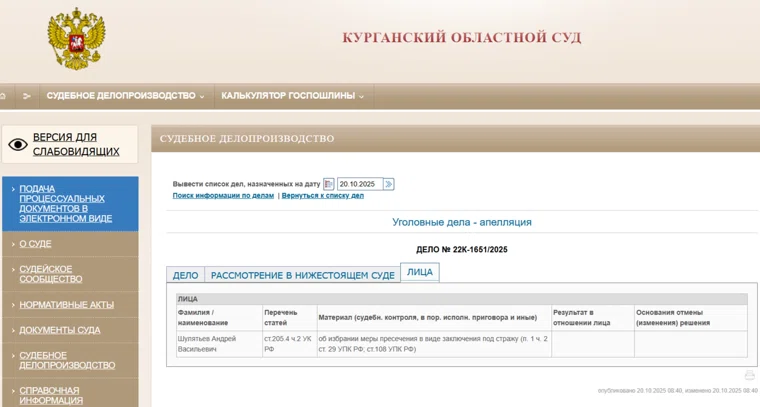This screenshot has height=407, width=760.
Task: Open the Поиск информации по делам link
Action: (223, 196)
